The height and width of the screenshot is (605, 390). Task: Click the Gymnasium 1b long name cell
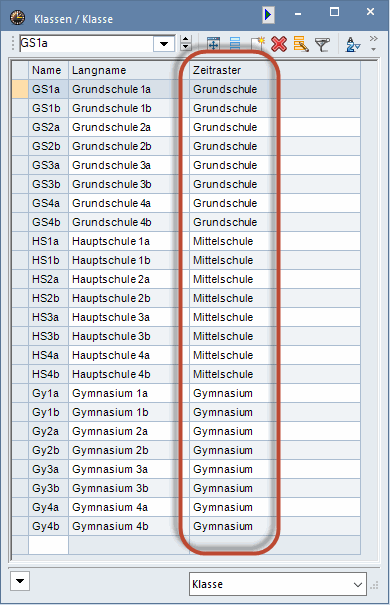tap(129, 412)
